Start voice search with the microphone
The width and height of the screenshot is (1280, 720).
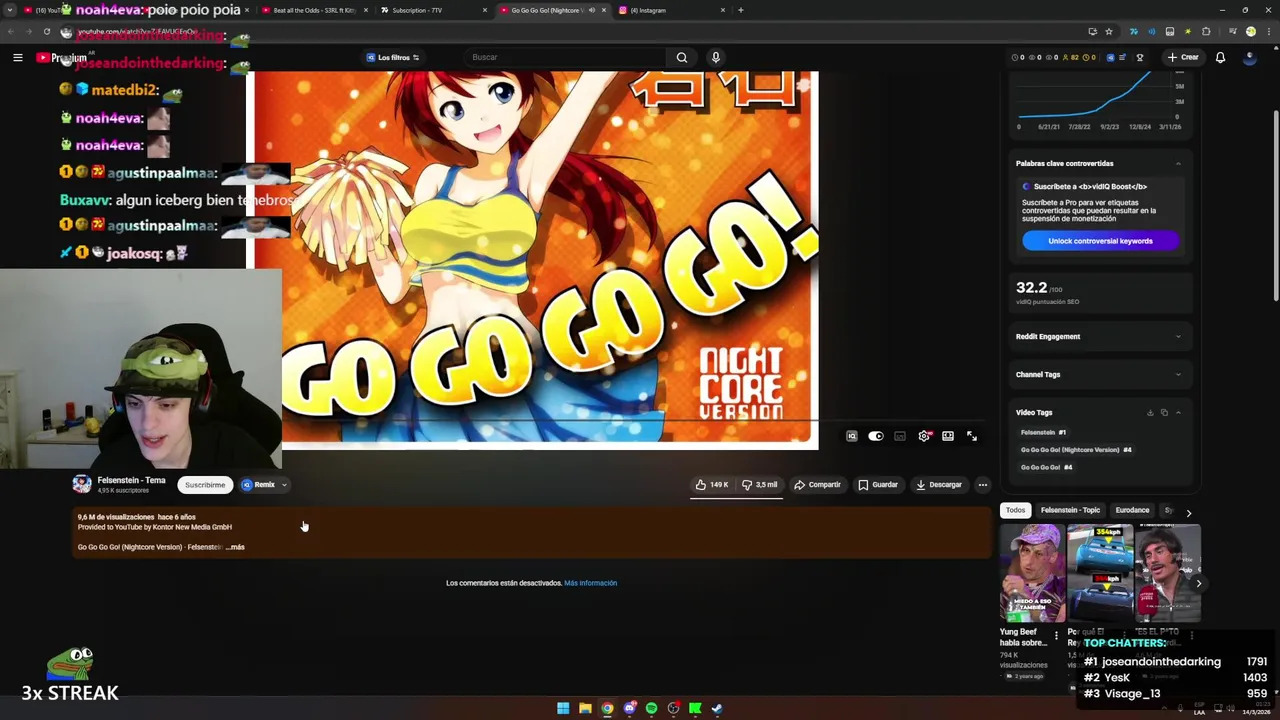coord(715,57)
